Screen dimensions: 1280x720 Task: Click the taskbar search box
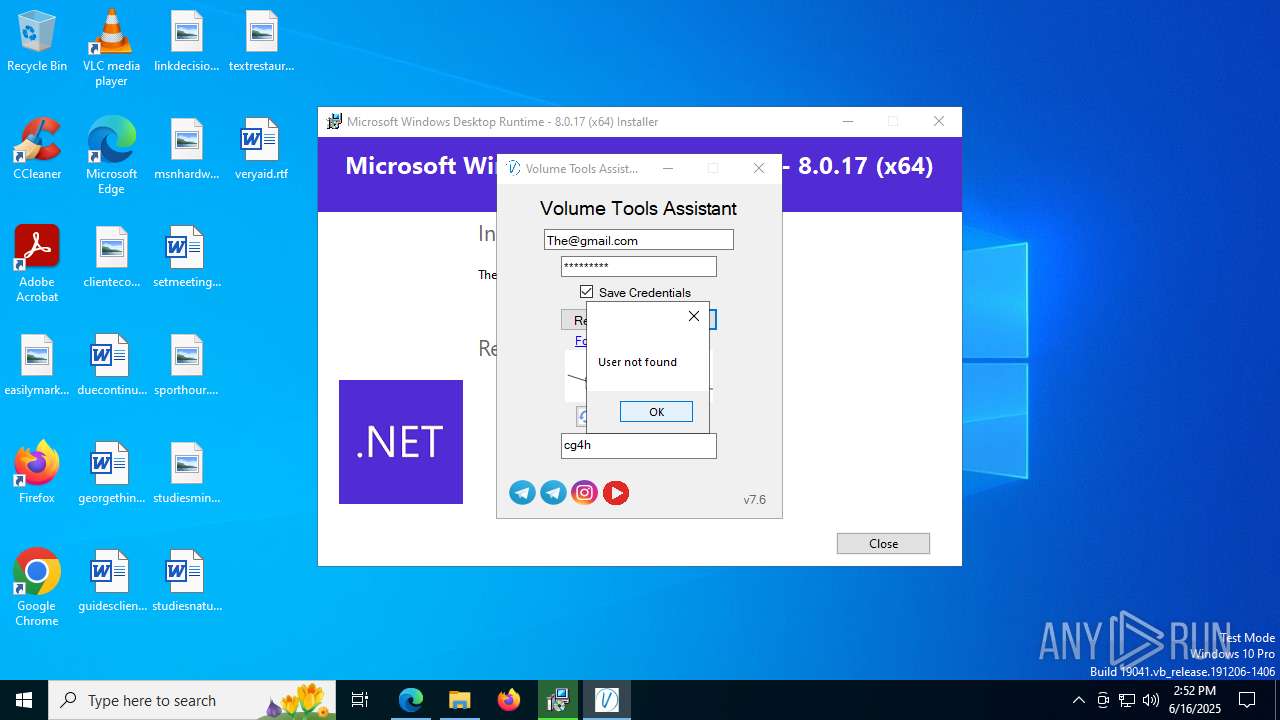tap(194, 700)
